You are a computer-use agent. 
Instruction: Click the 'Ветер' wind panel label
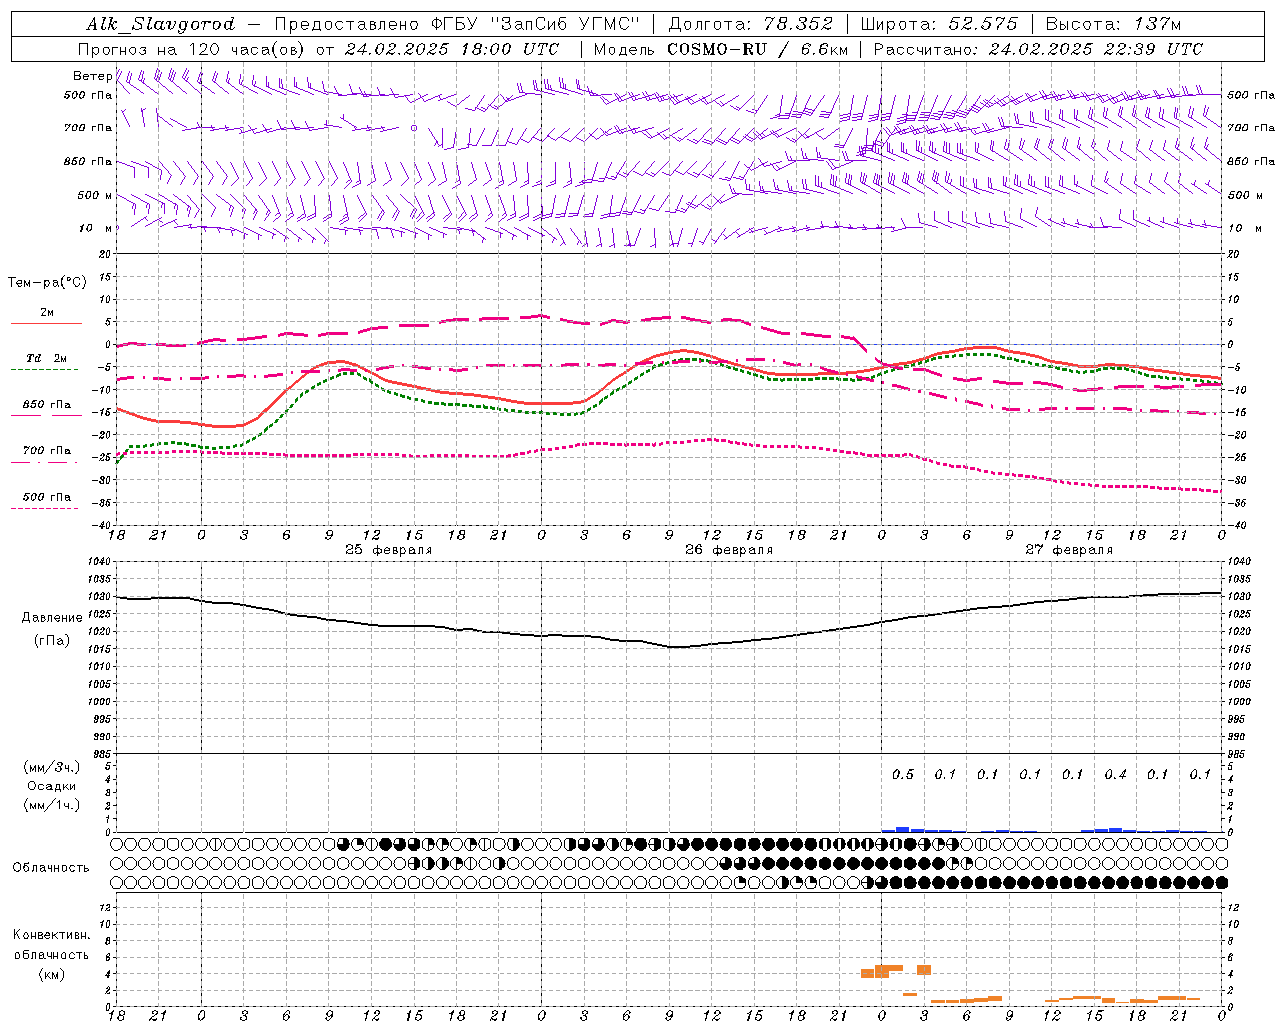pos(92,76)
